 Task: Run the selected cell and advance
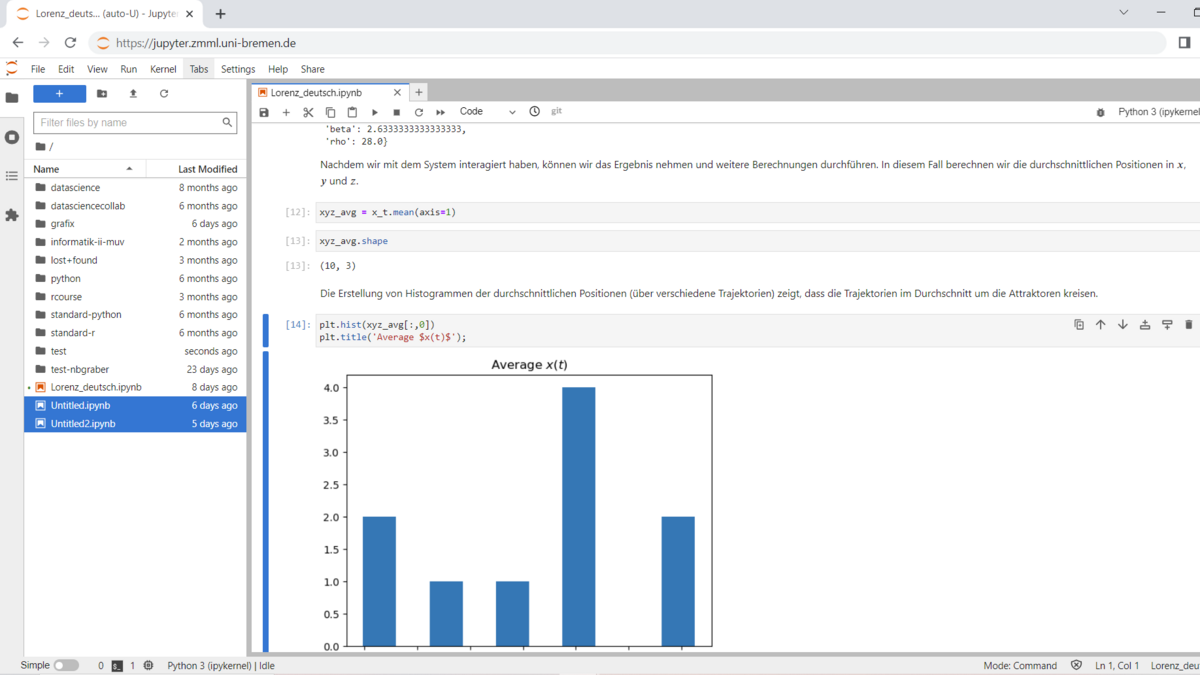375,112
